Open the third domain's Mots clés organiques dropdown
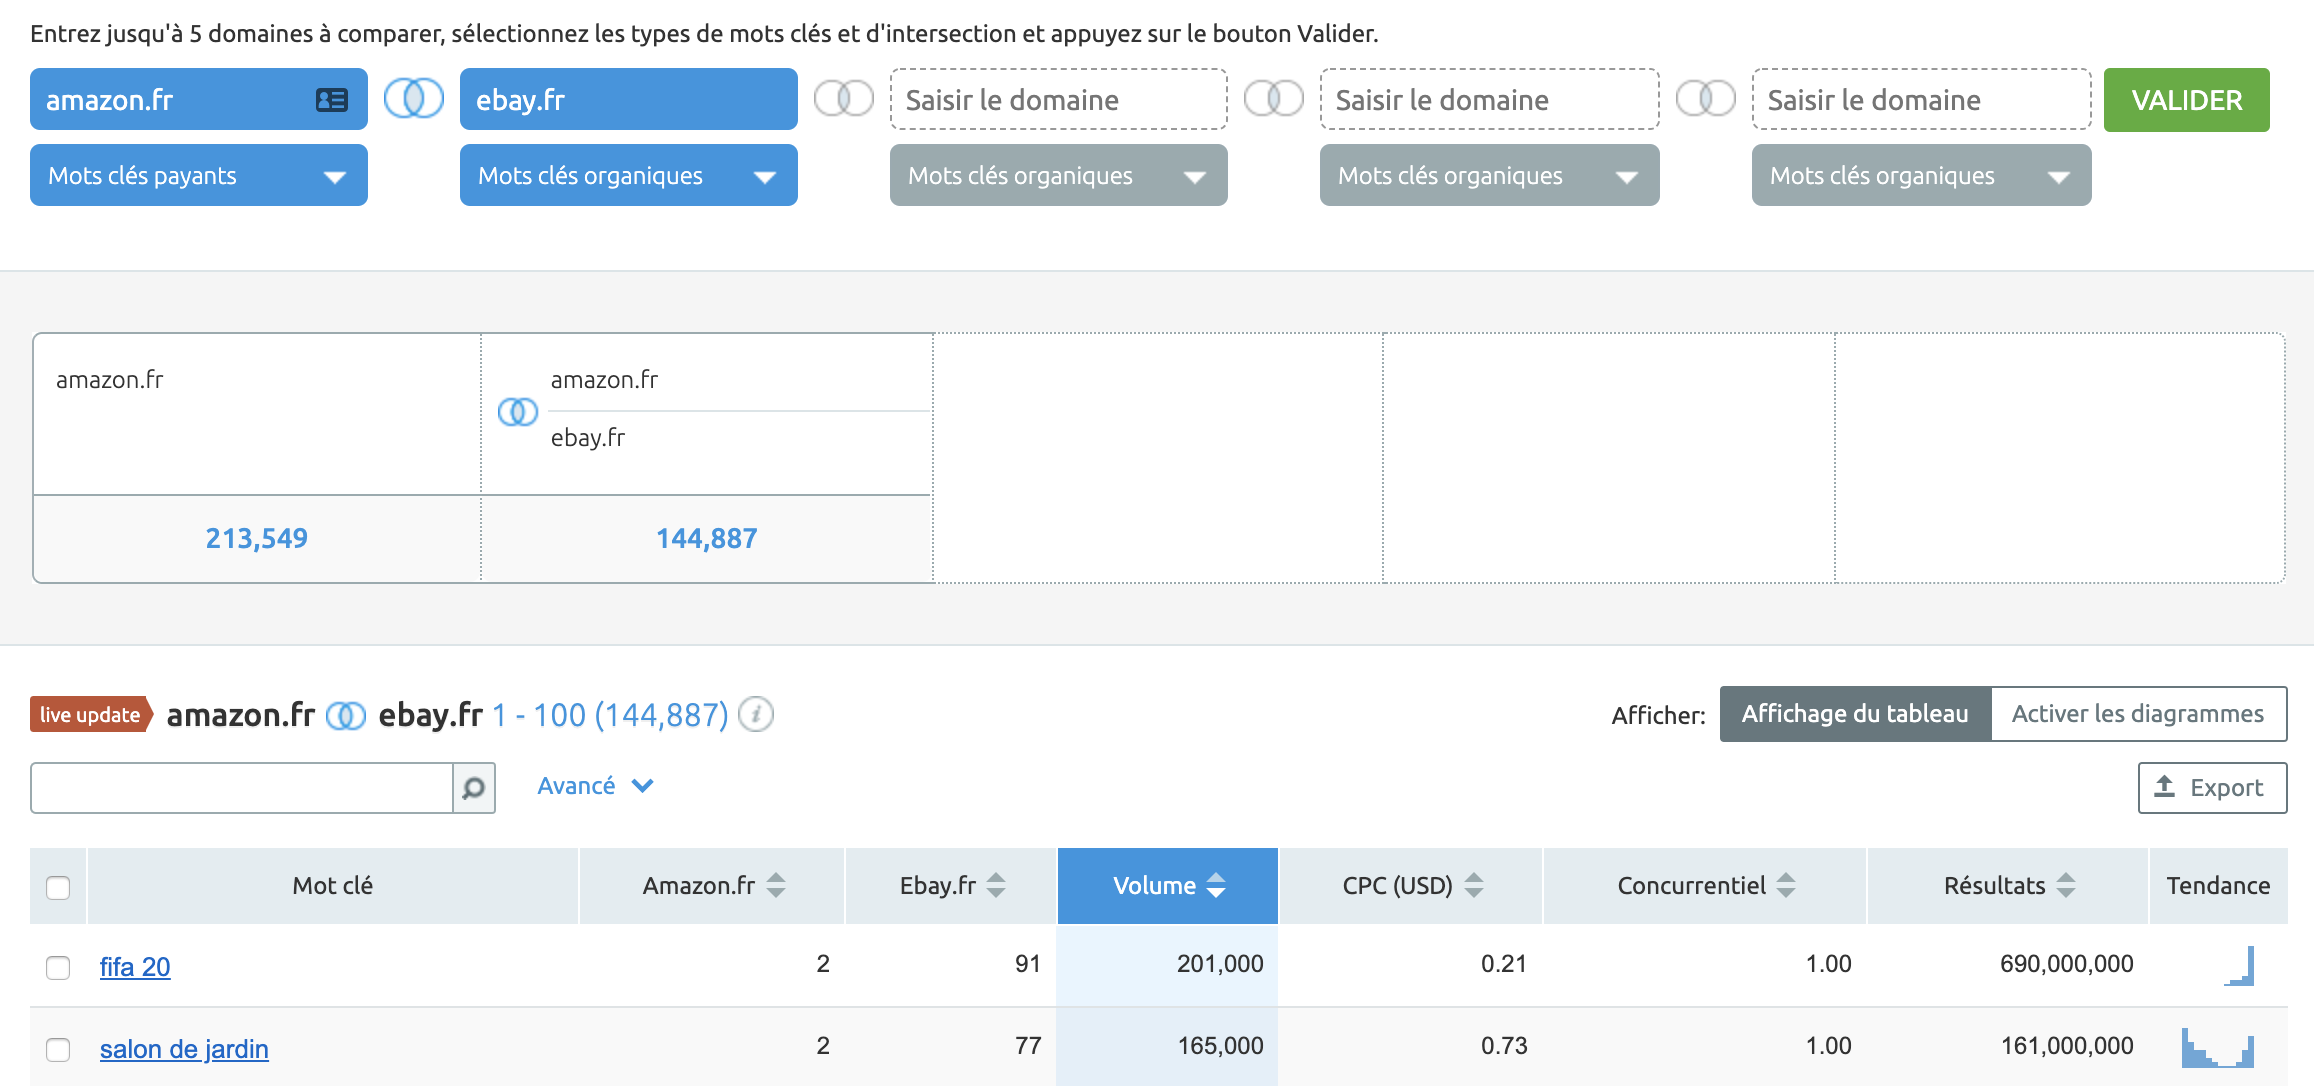Viewport: 2314px width, 1086px height. pos(1059,175)
